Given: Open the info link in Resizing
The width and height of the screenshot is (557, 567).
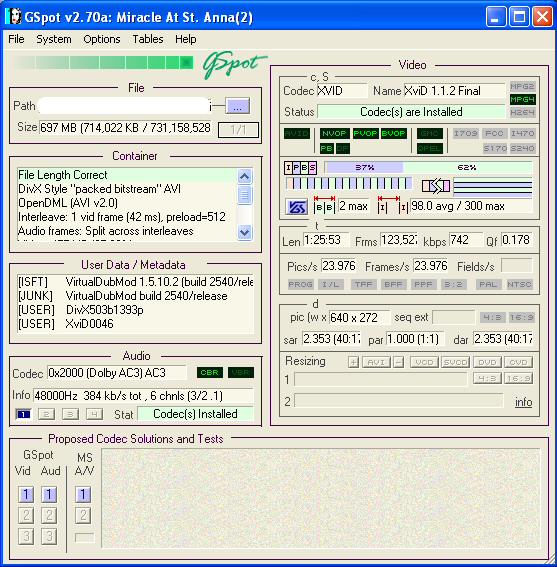Looking at the screenshot, I should pyautogui.click(x=523, y=402).
